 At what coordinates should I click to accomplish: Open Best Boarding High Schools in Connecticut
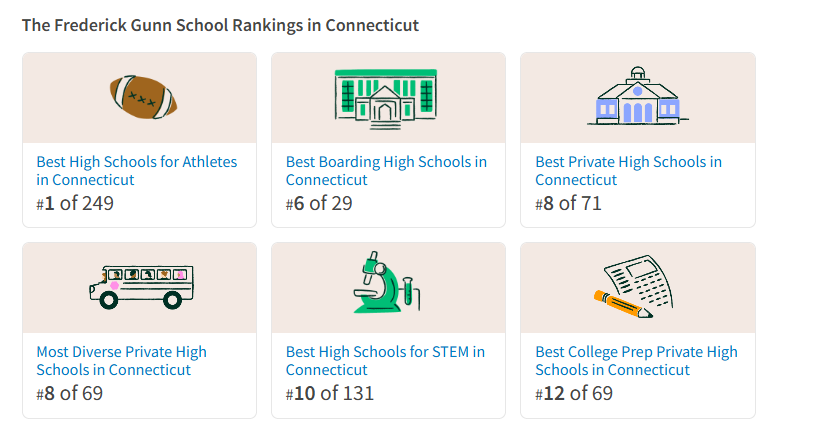click(386, 171)
